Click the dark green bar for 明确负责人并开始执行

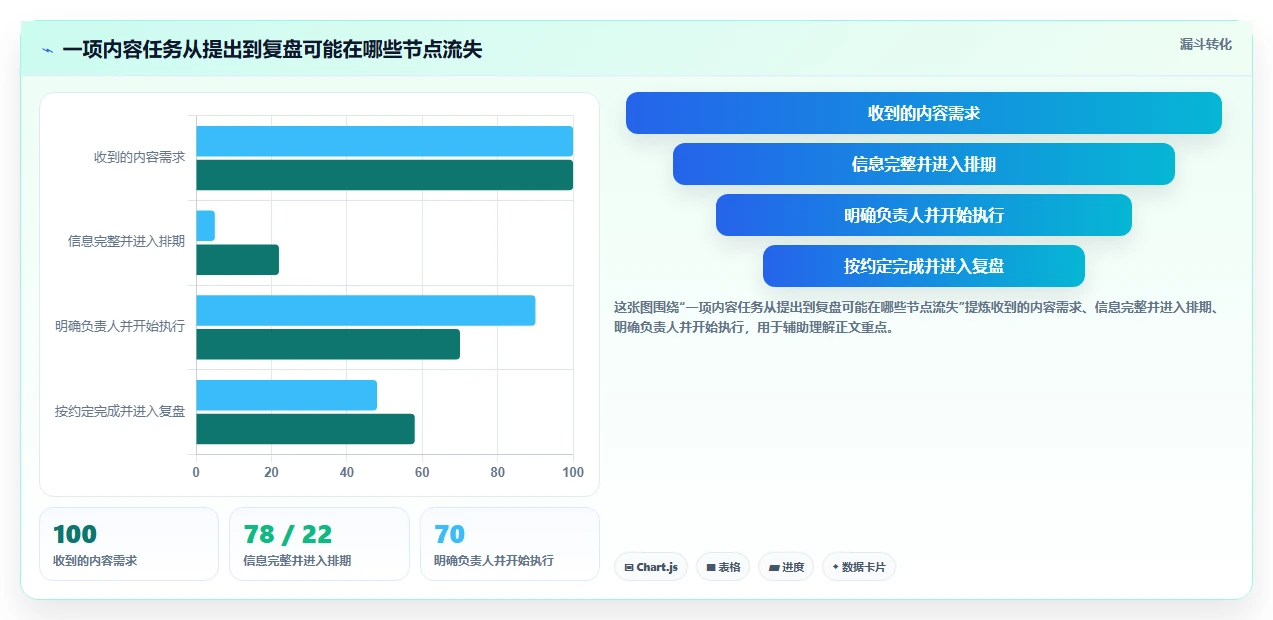coord(328,344)
